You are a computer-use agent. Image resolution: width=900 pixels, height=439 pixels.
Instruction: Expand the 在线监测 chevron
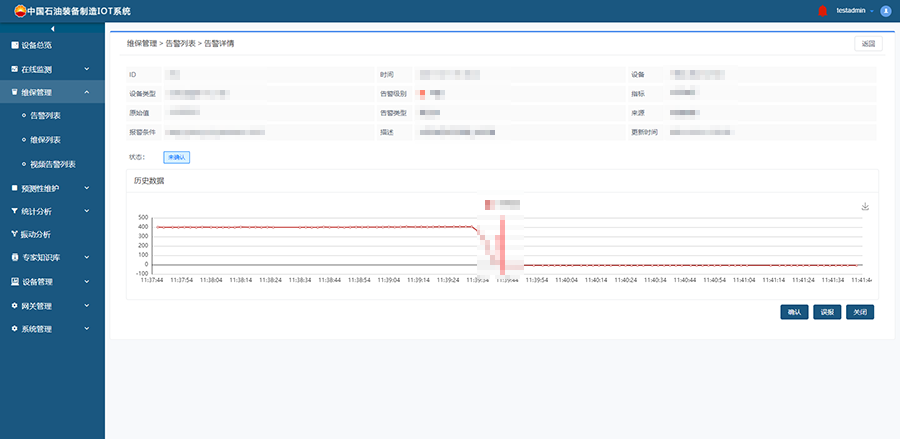click(x=87, y=69)
